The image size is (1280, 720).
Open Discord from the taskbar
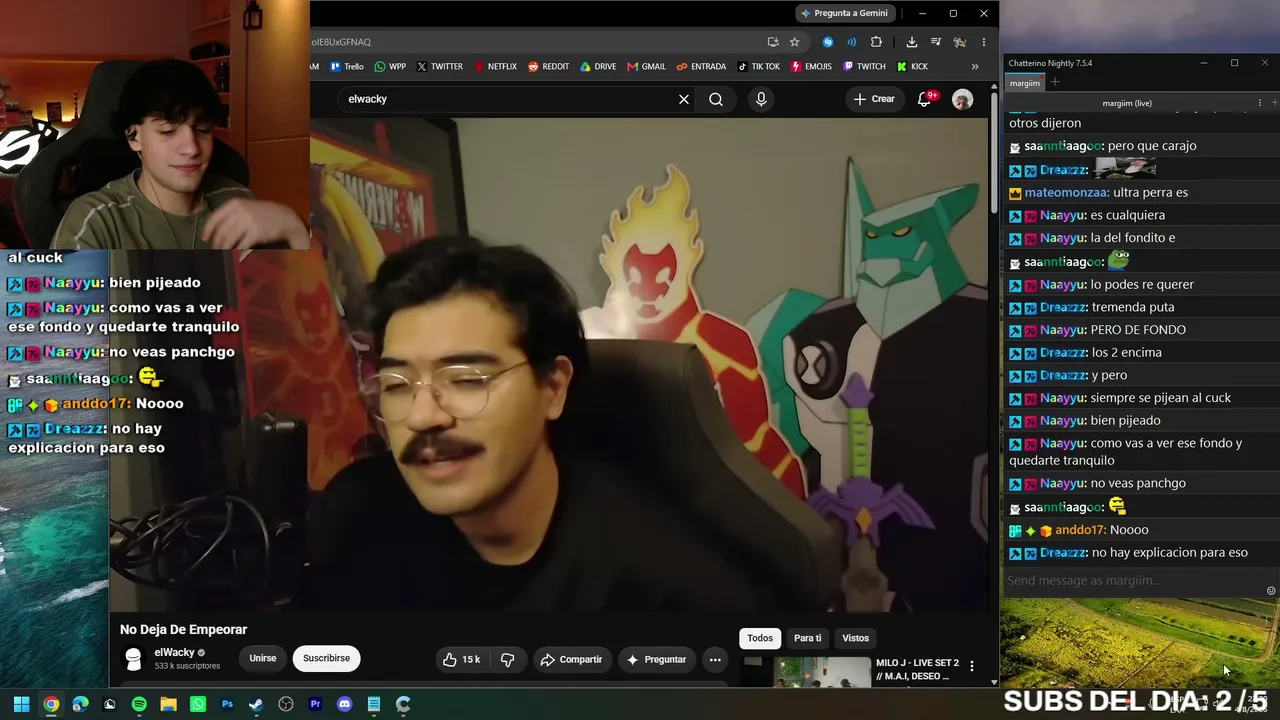point(345,704)
